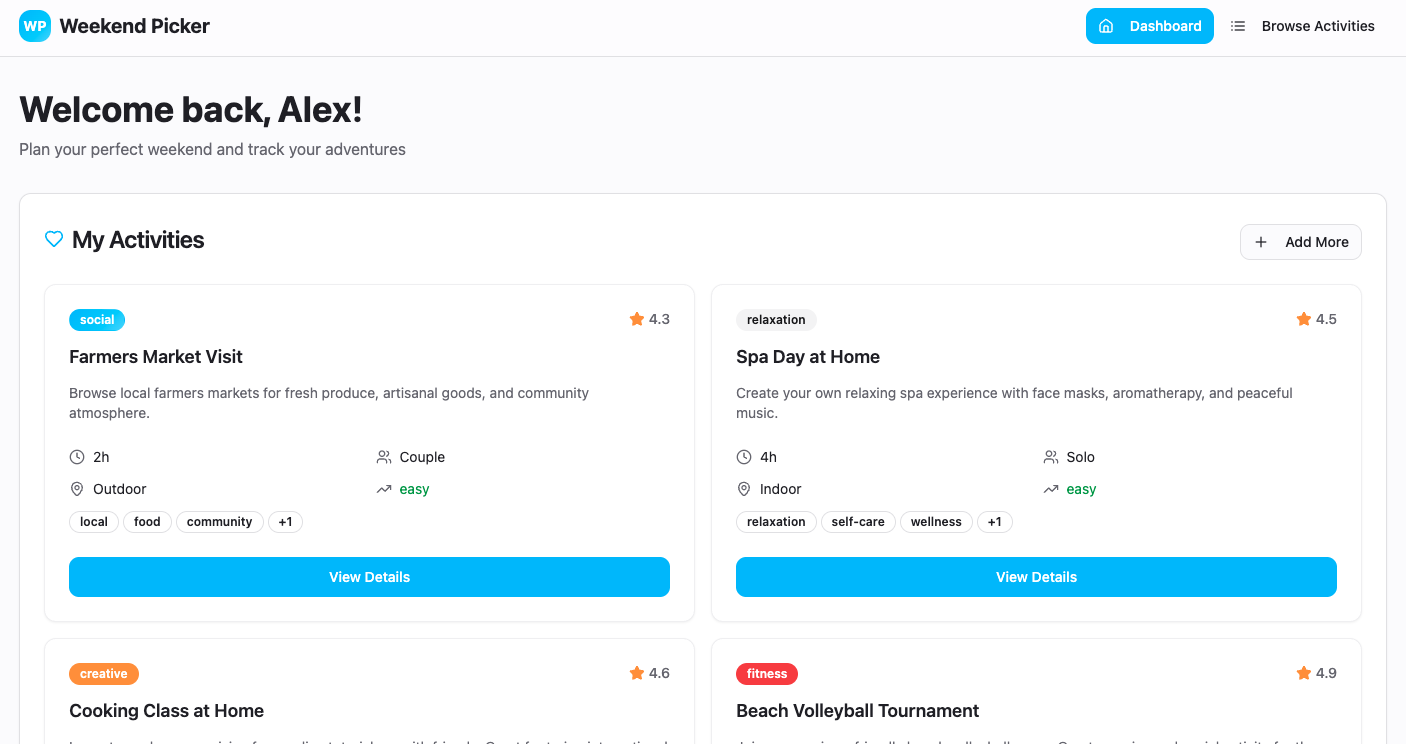
Task: Click the blue social category badge
Action: (97, 320)
